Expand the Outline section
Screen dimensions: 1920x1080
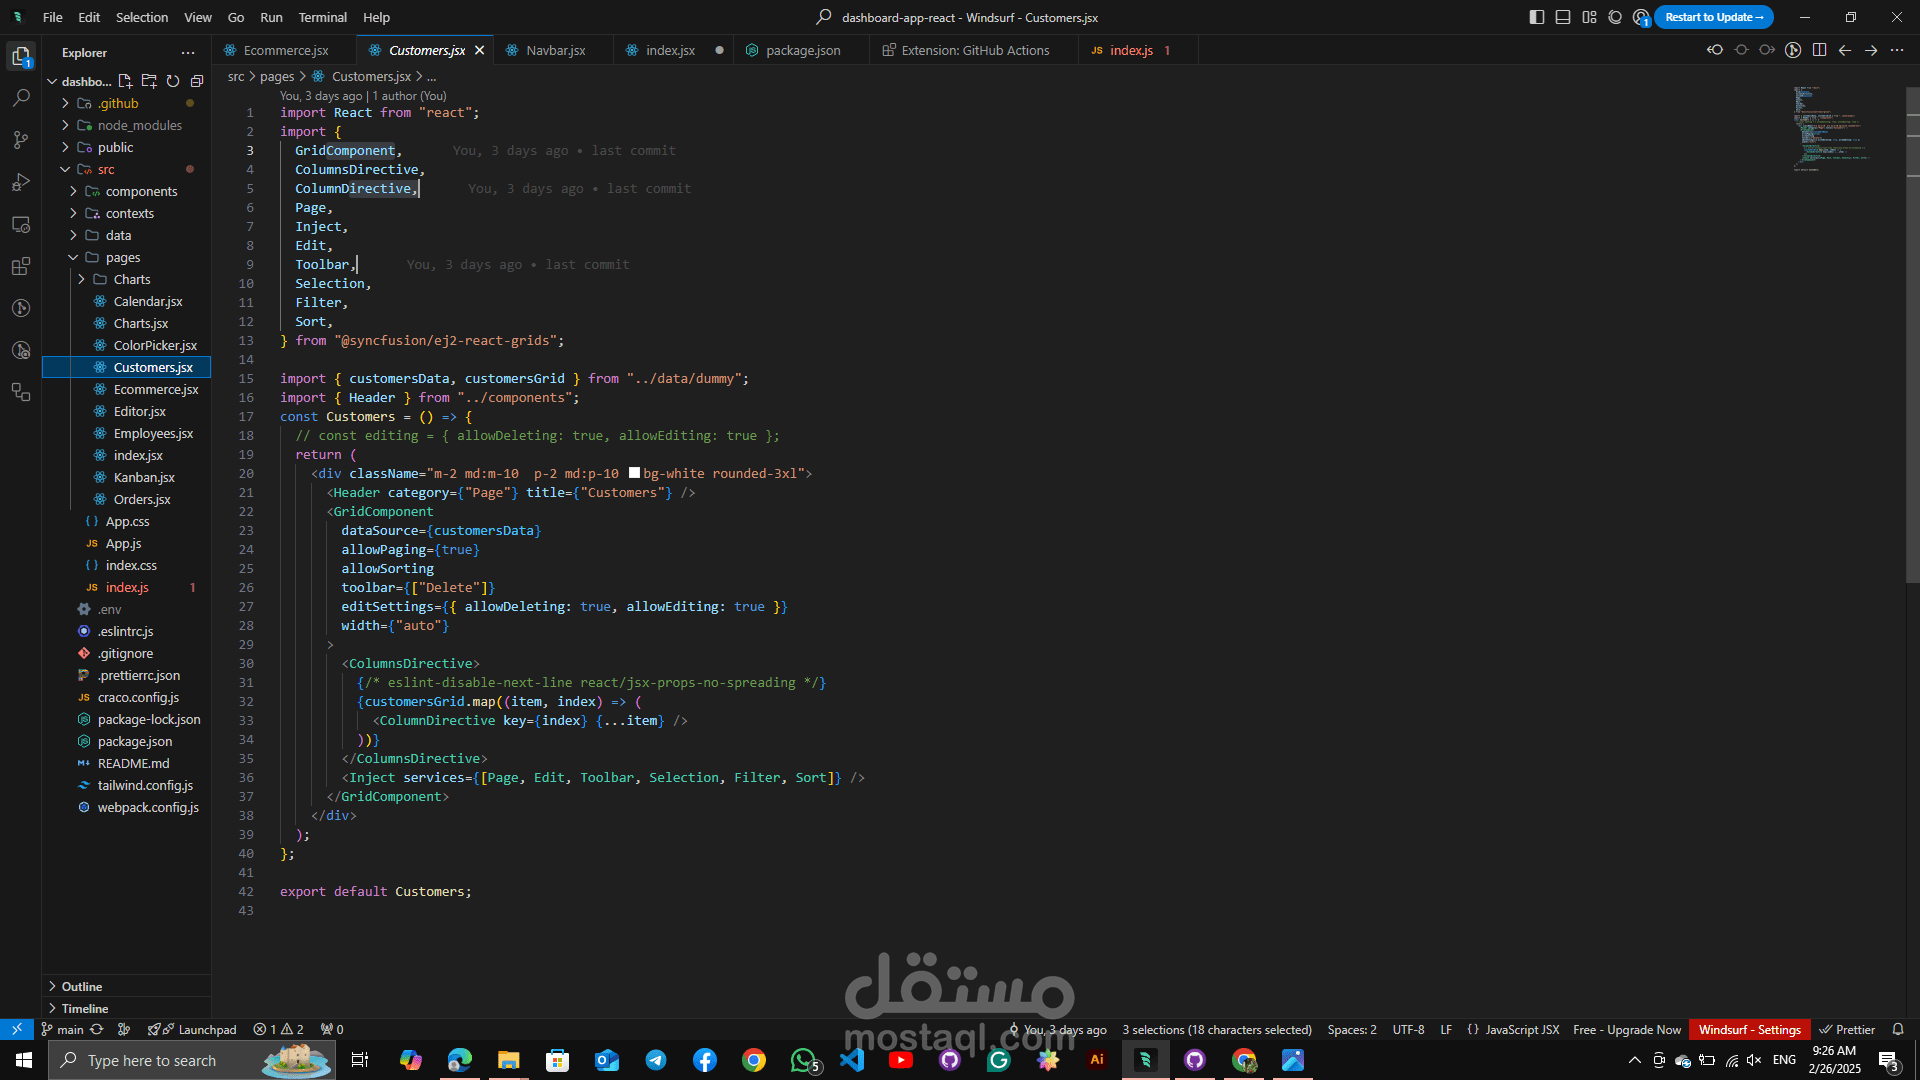click(82, 986)
